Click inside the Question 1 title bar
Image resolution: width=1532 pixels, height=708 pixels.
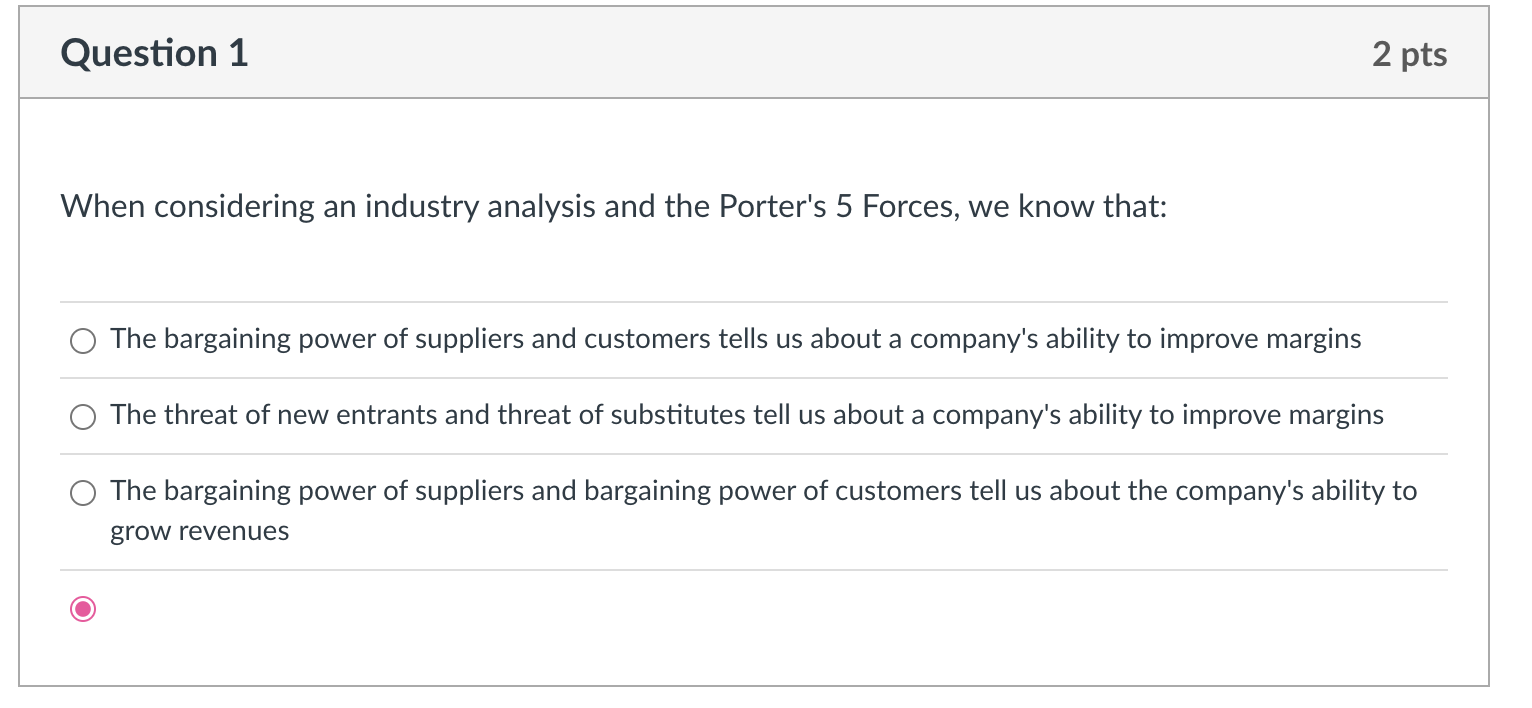[x=700, y=52]
